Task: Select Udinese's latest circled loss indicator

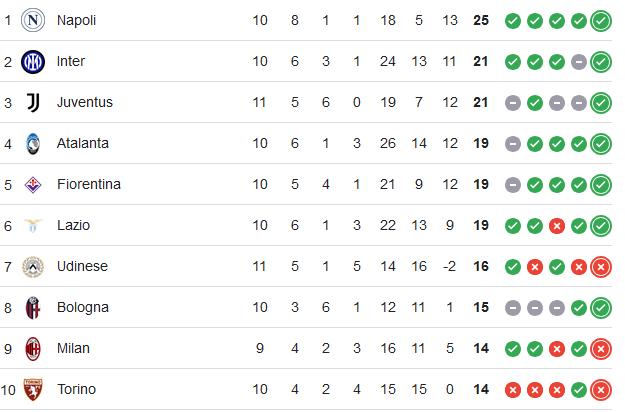Action: point(601,267)
